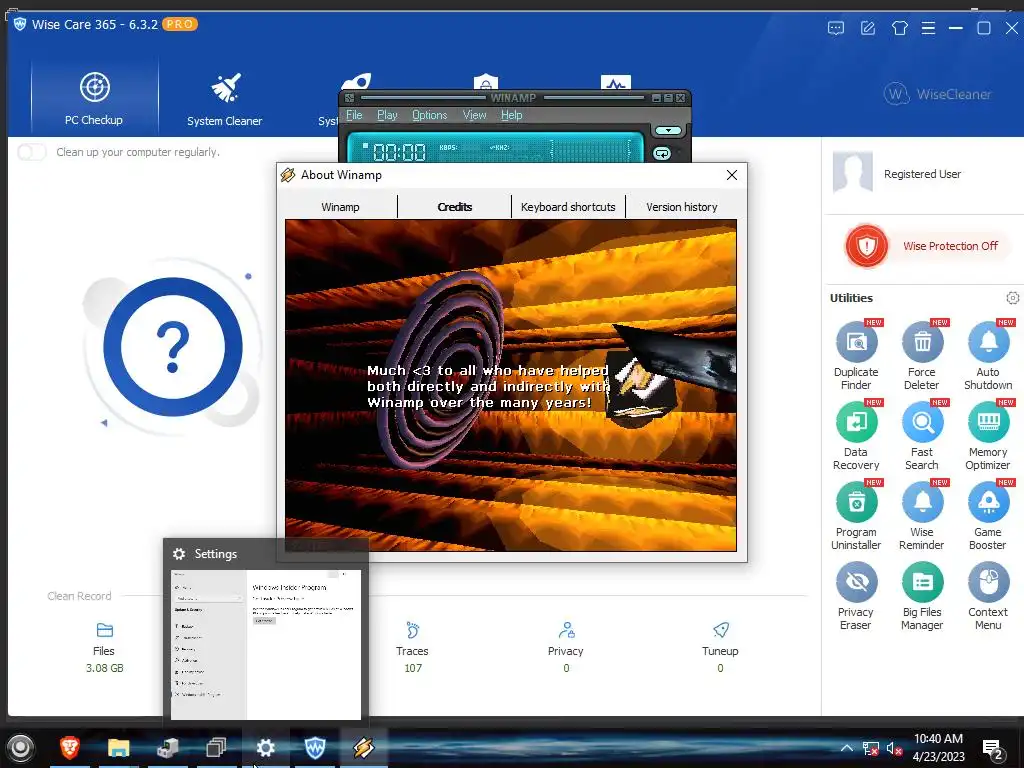Open notification center icon
This screenshot has width=1024, height=768.
993,750
